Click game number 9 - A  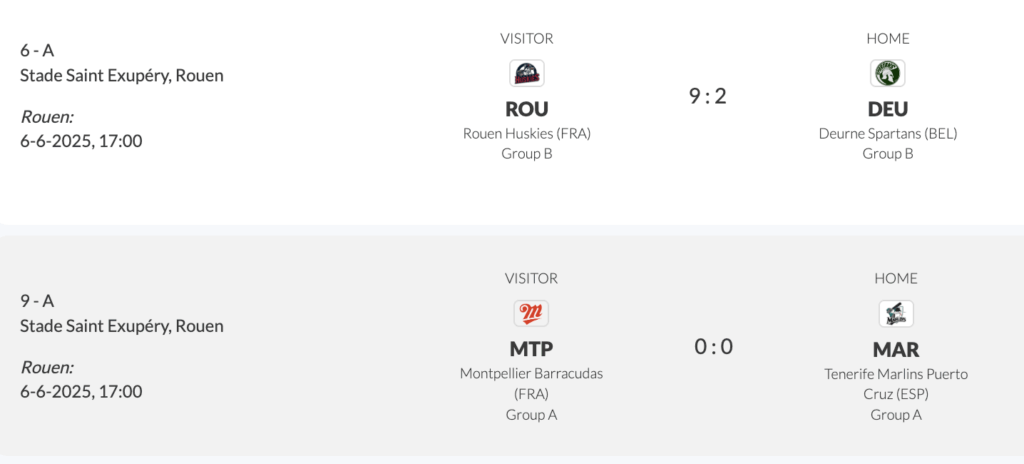(37, 300)
